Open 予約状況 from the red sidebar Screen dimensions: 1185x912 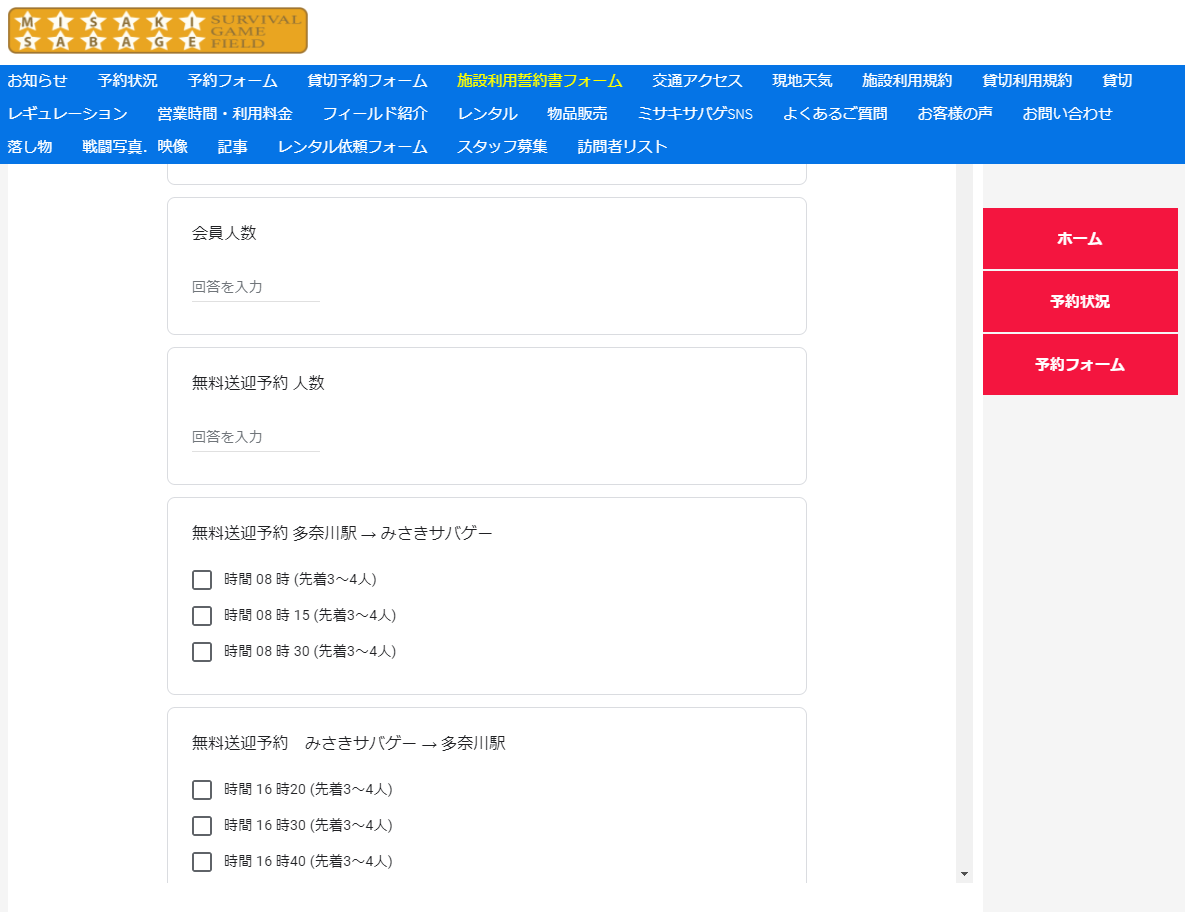(1080, 302)
